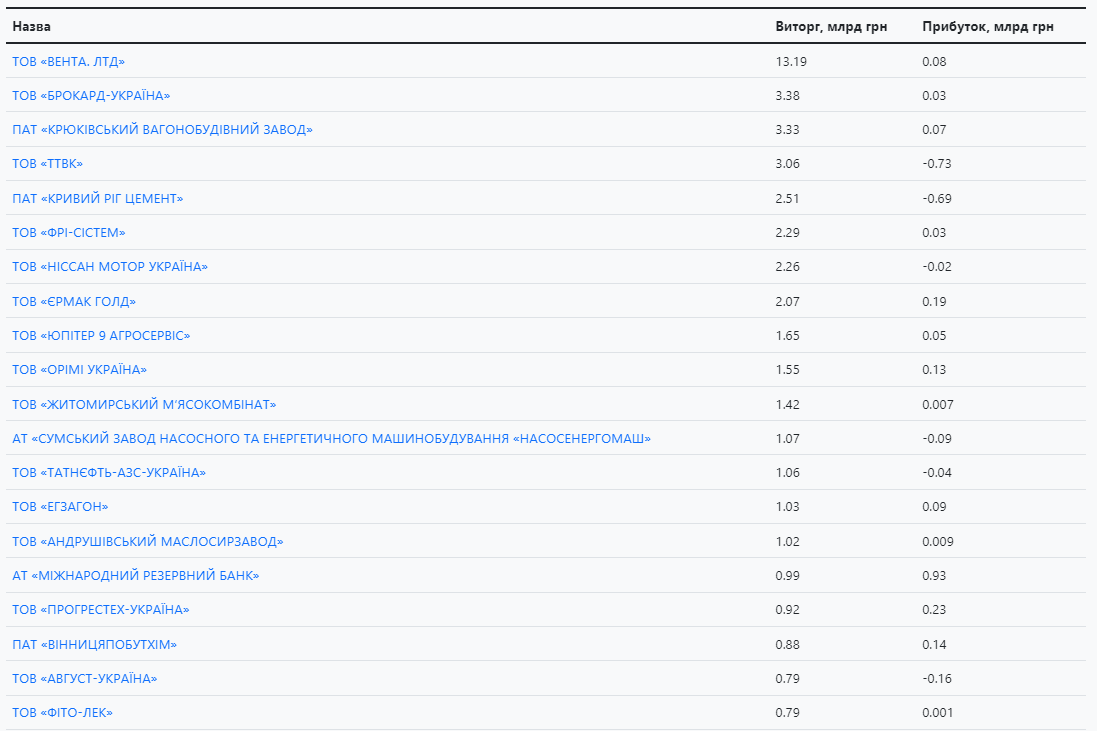The width and height of the screenshot is (1097, 731).
Task: Select profit value 0.19 for ЄРМАК ГОЛД
Action: click(934, 302)
